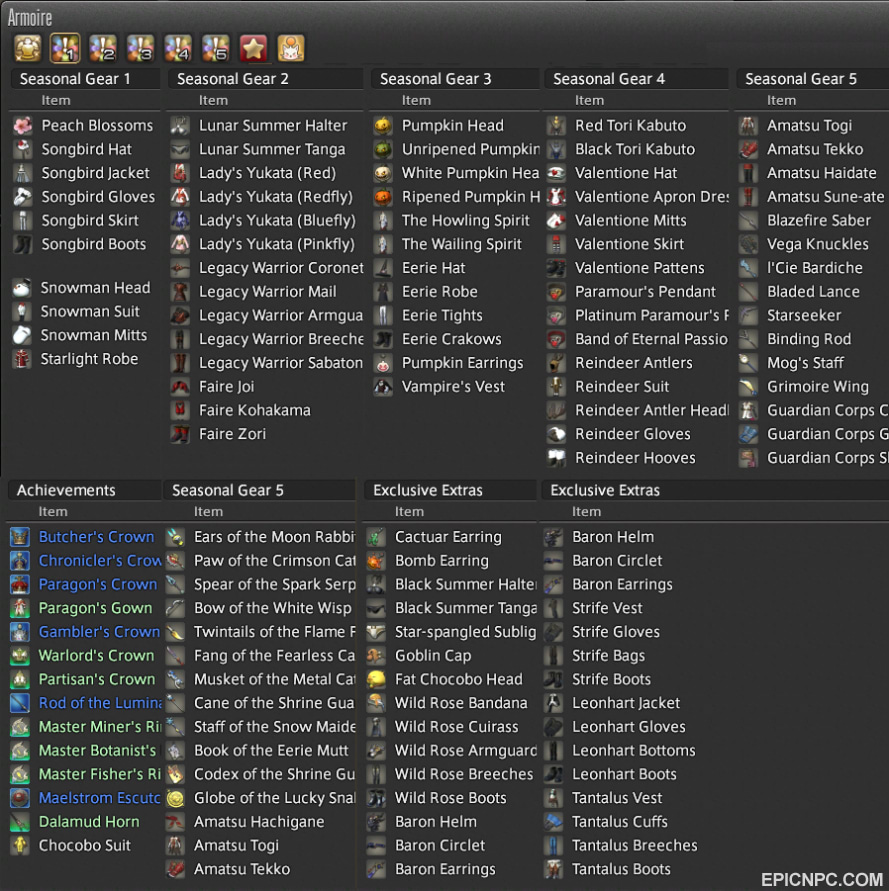Click the Fat Chocobo Head icon
The width and height of the screenshot is (889, 891).
[376, 680]
